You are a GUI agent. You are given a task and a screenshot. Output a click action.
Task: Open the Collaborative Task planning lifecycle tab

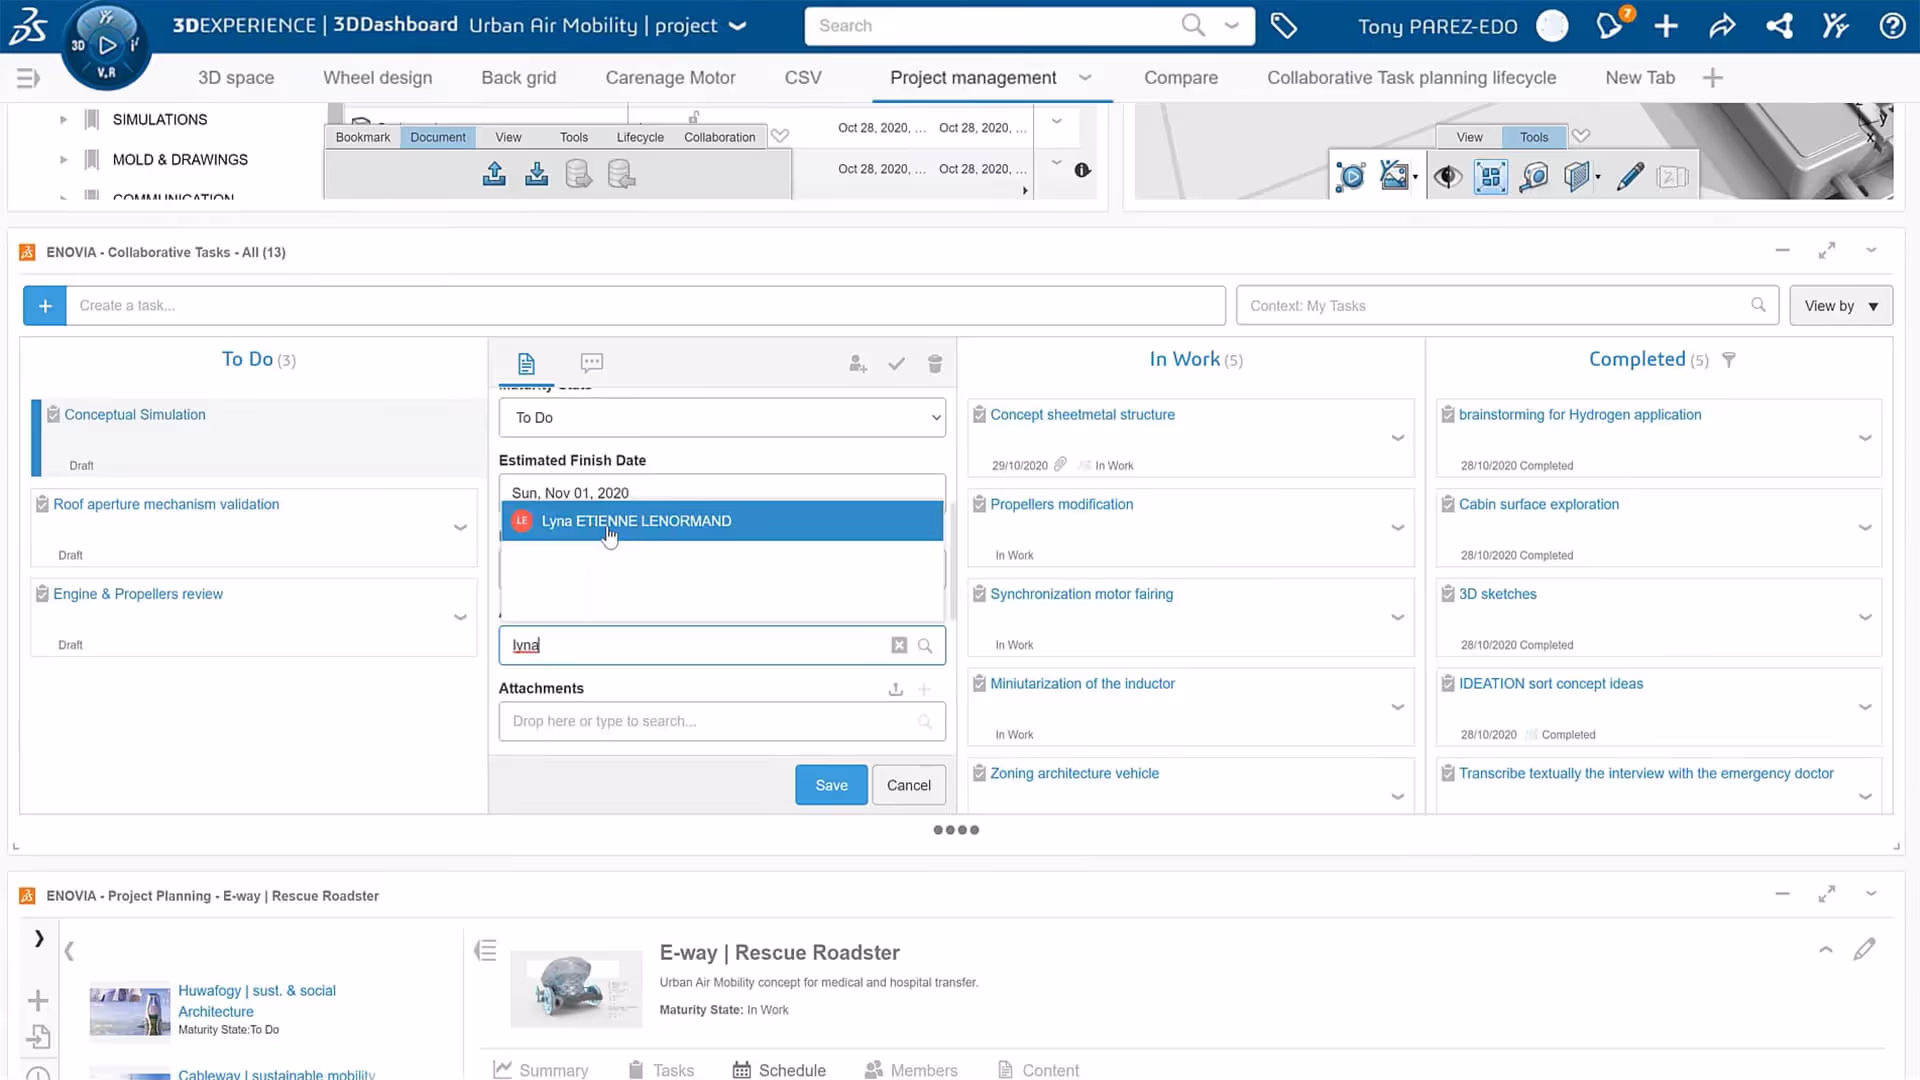pyautogui.click(x=1412, y=78)
